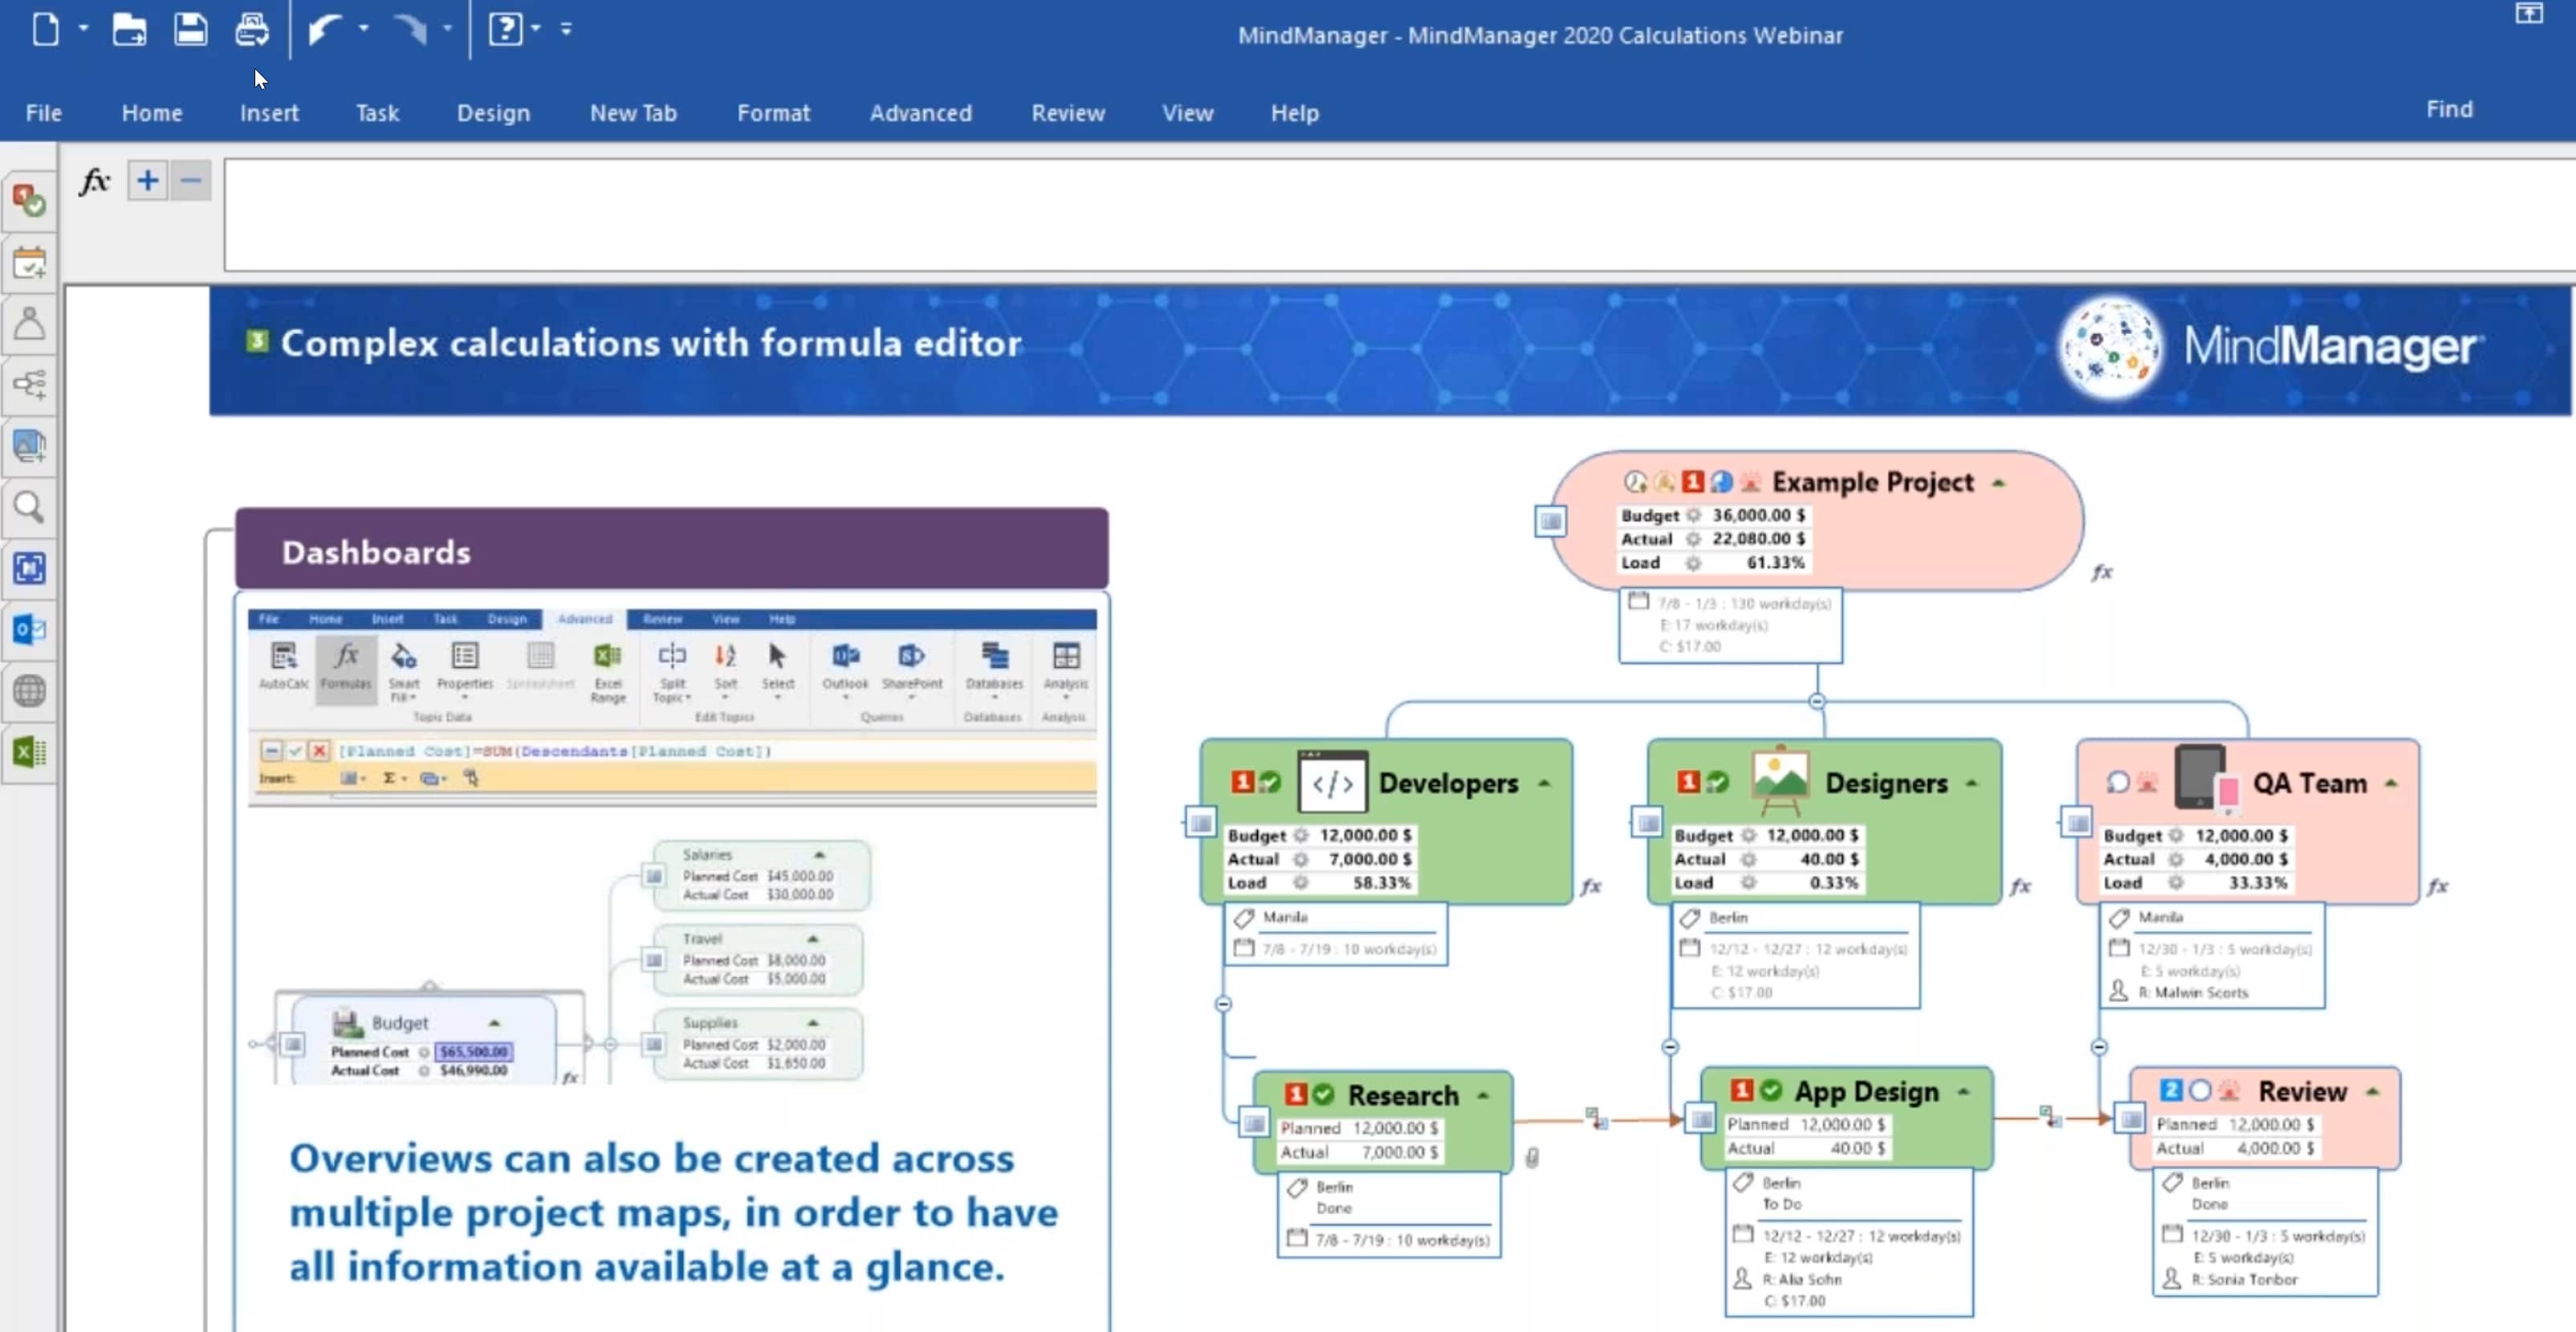
Task: Click fx formula icon beside Example Project
Action: coord(2102,573)
